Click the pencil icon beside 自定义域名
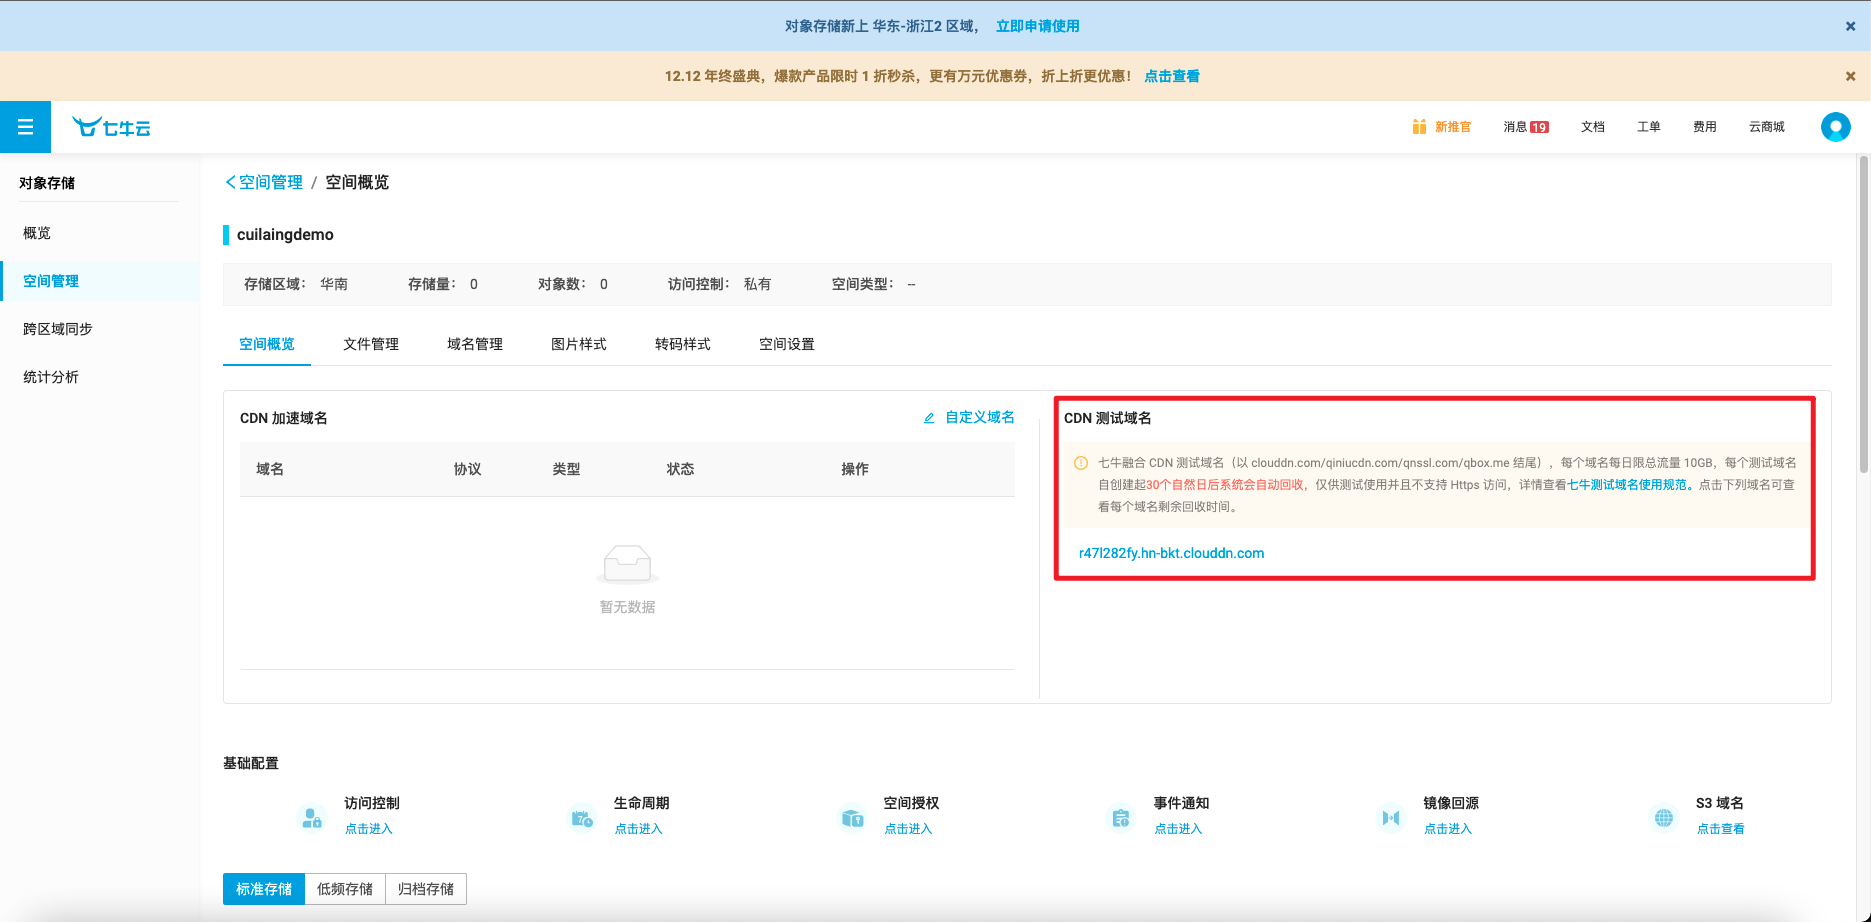The width and height of the screenshot is (1871, 922). [x=929, y=418]
